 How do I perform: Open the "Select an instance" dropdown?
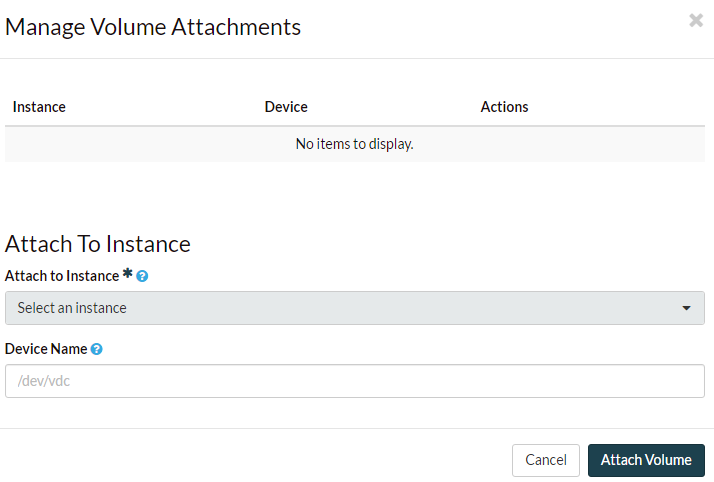pyautogui.click(x=354, y=308)
